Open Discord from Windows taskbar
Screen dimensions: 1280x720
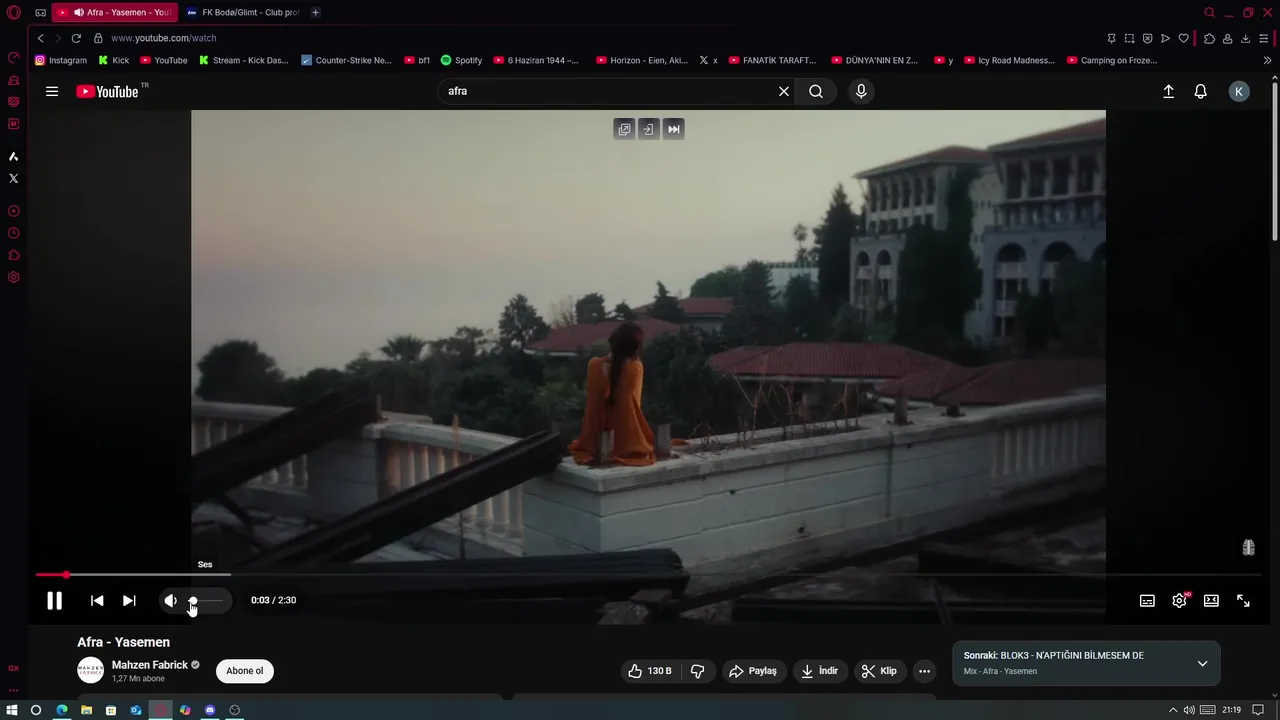click(x=210, y=710)
